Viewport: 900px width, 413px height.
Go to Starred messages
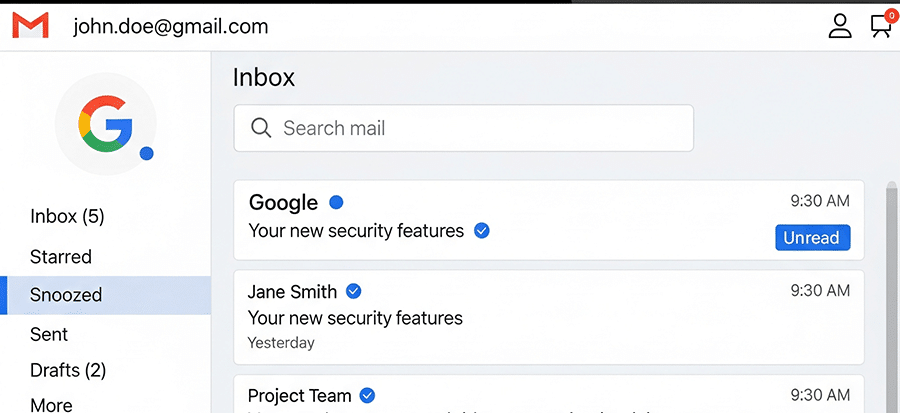point(61,257)
